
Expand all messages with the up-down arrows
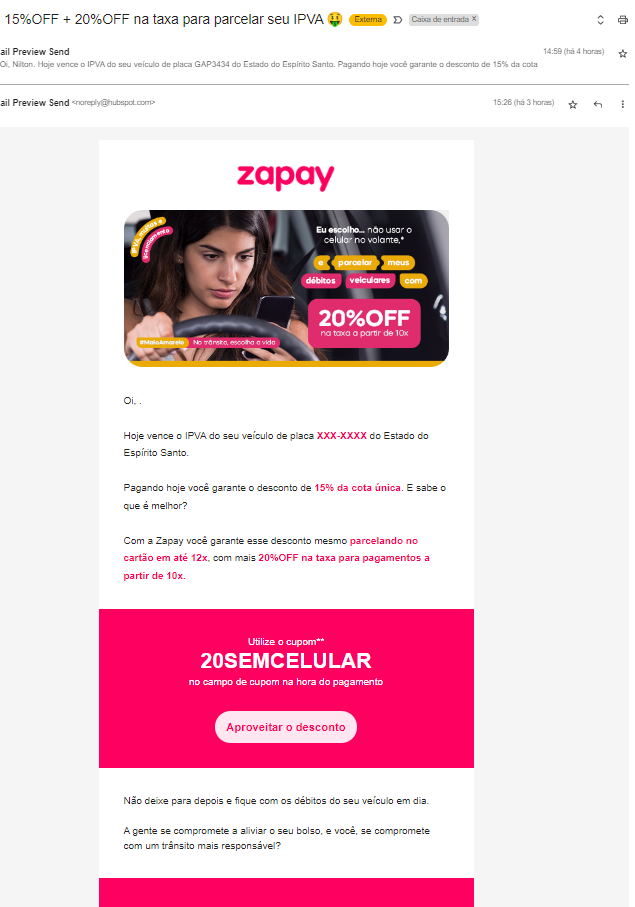[x=600, y=20]
